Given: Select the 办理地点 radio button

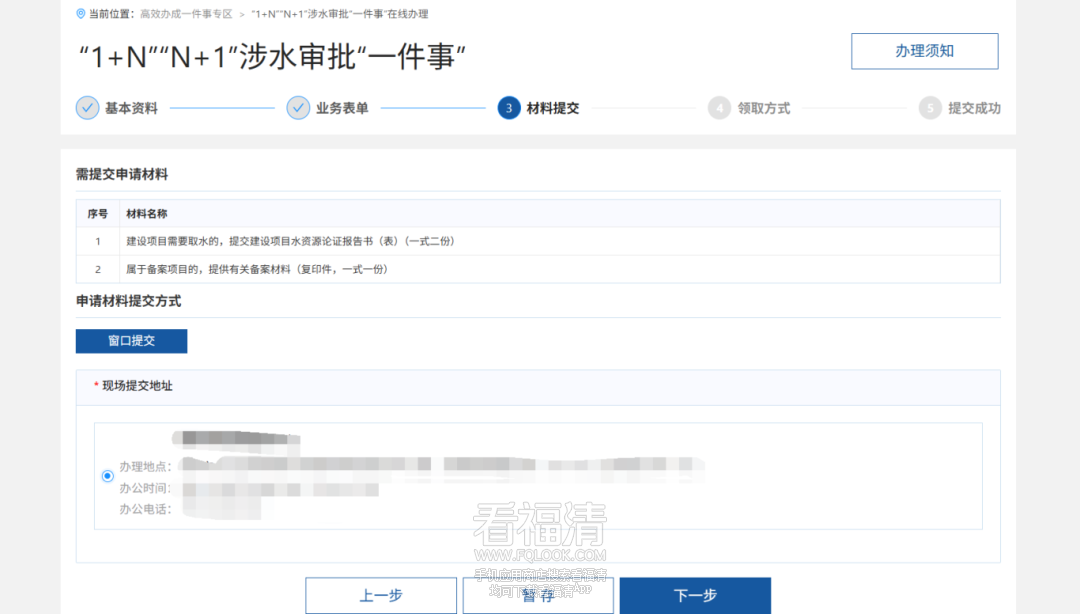Looking at the screenshot, I should [x=107, y=476].
